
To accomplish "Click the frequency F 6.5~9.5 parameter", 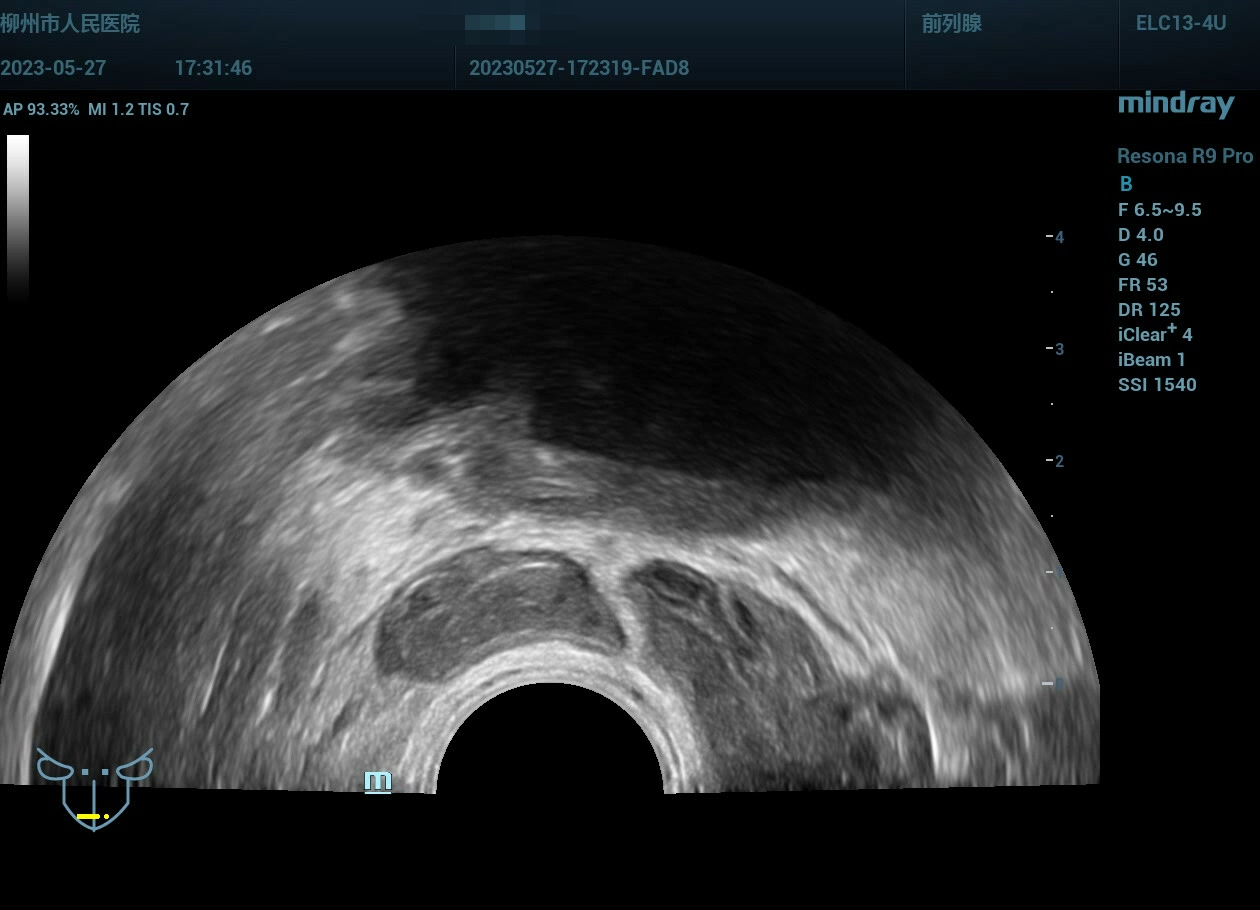I will (x=1159, y=210).
